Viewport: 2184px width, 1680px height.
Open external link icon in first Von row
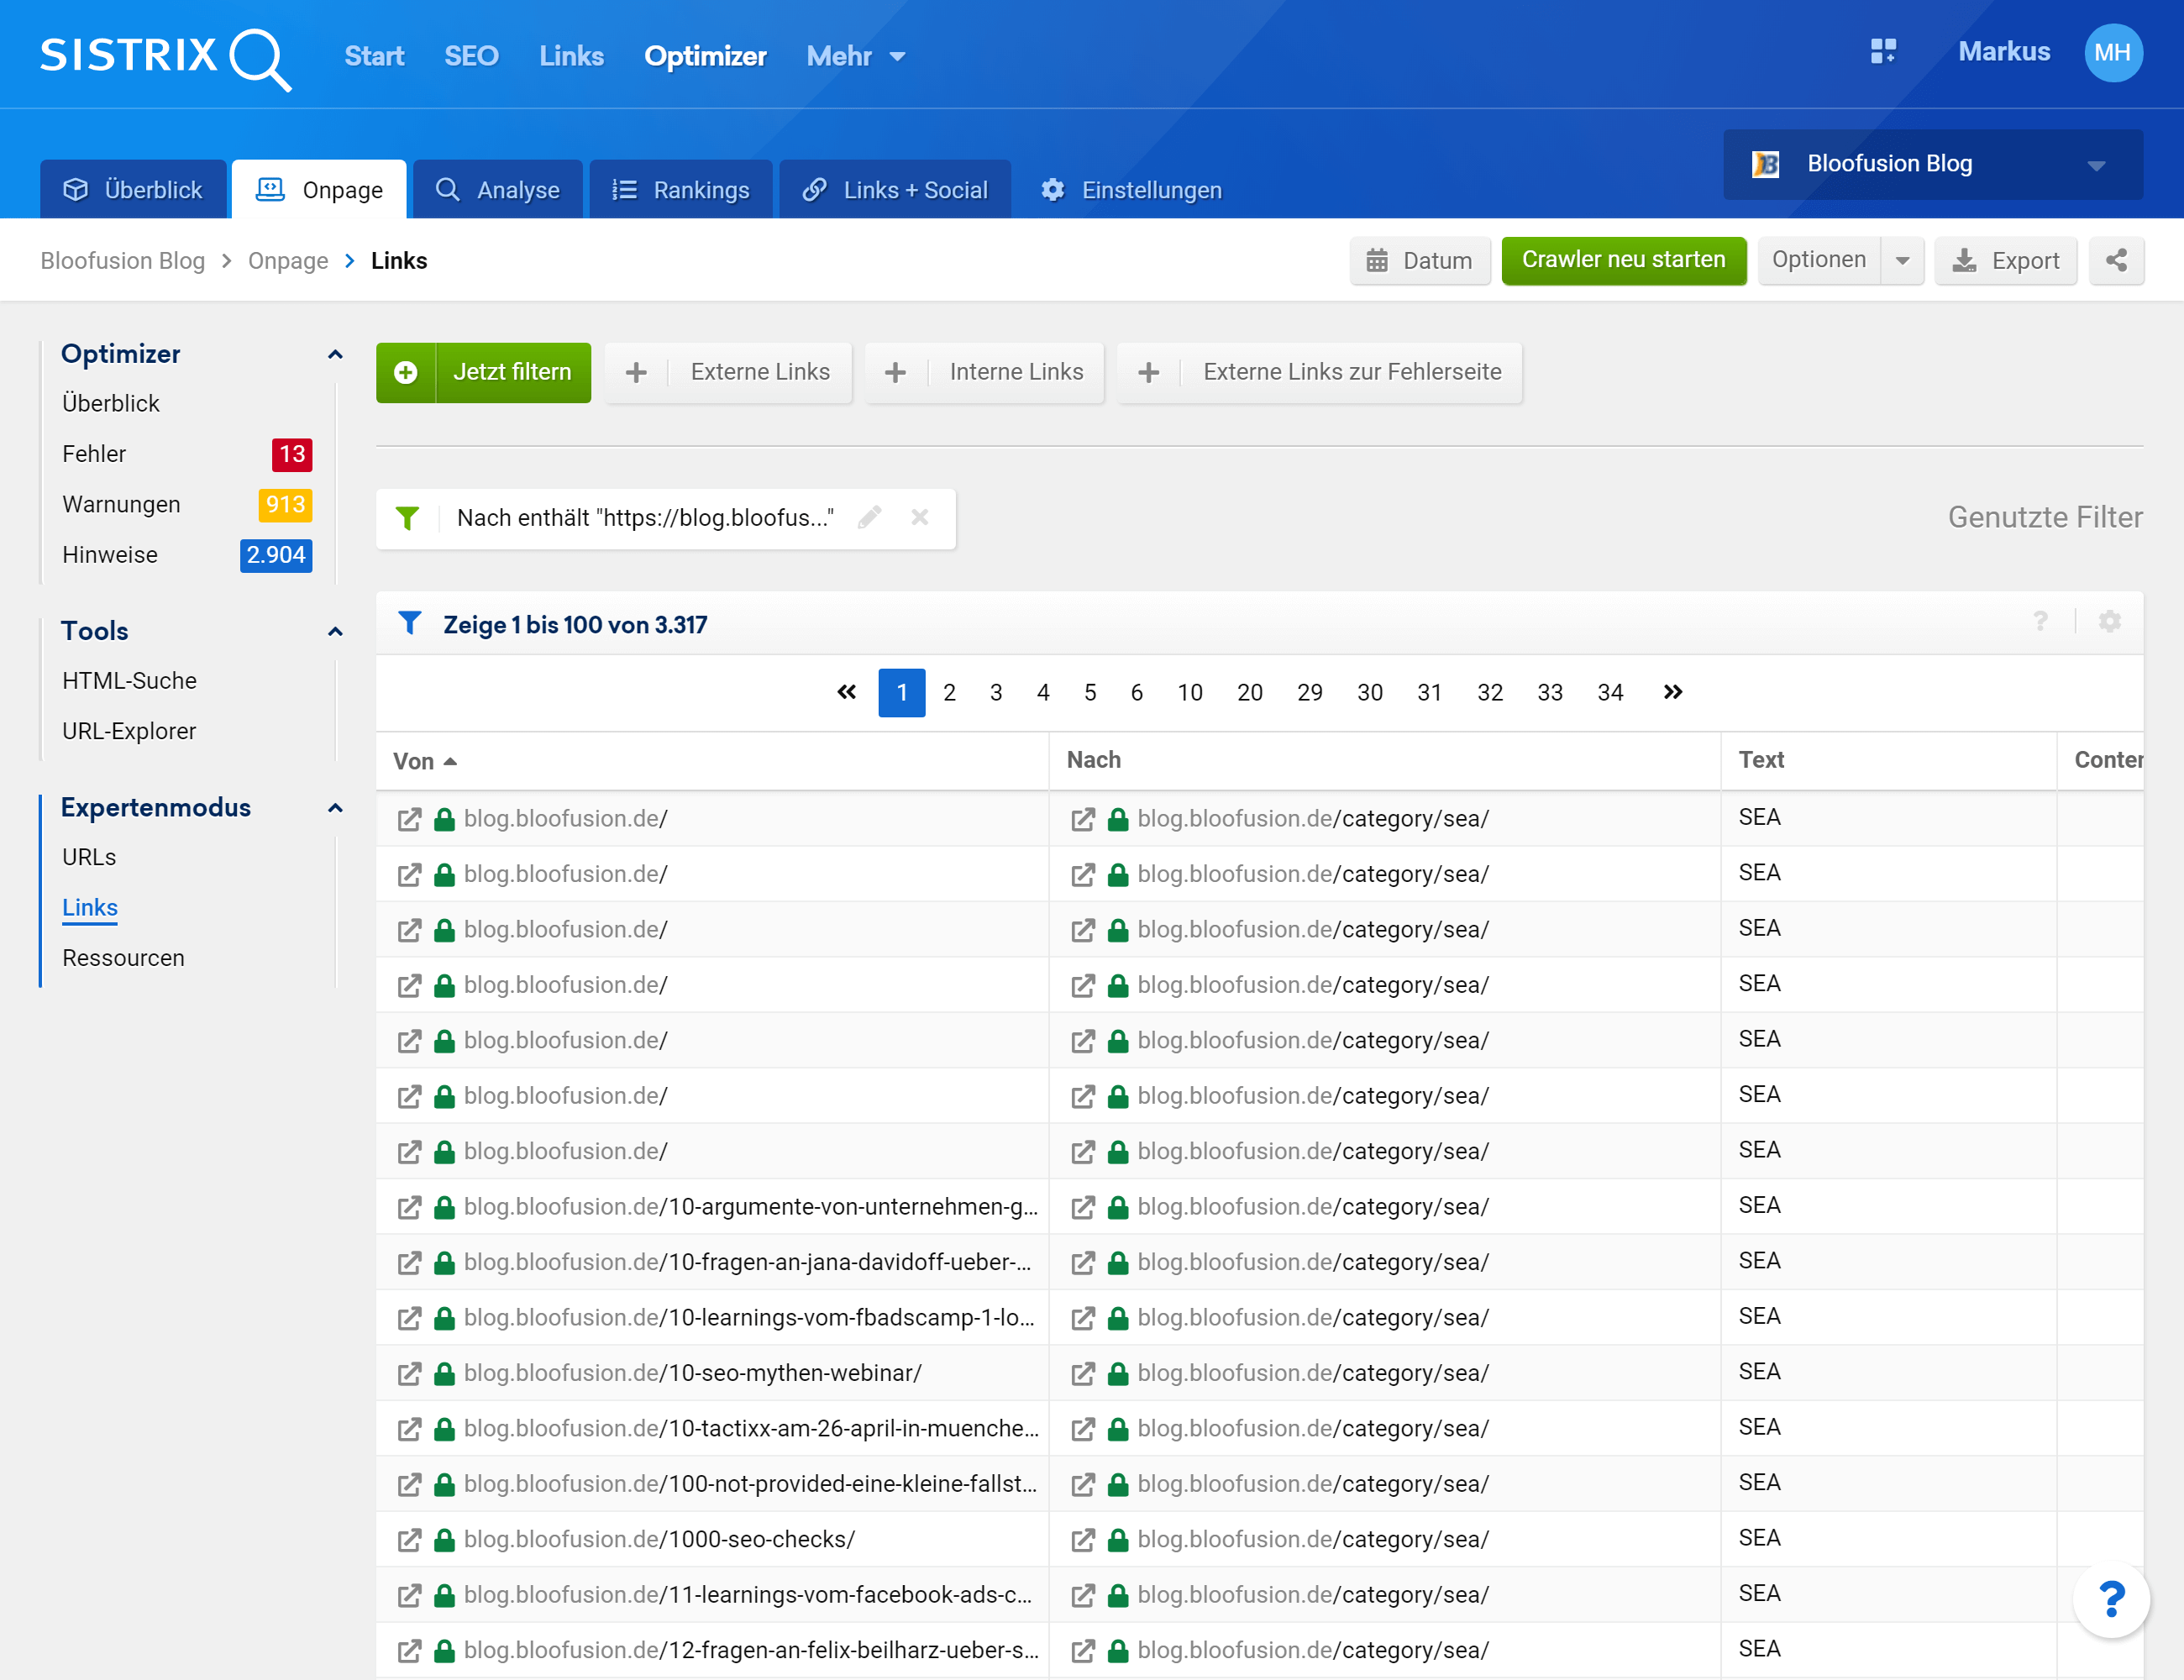[x=409, y=820]
